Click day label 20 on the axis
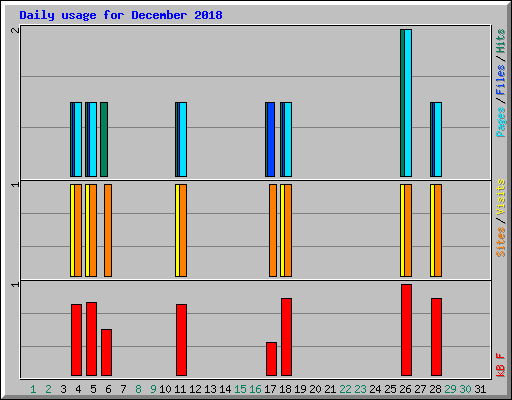This screenshot has width=512, height=400. [x=315, y=389]
